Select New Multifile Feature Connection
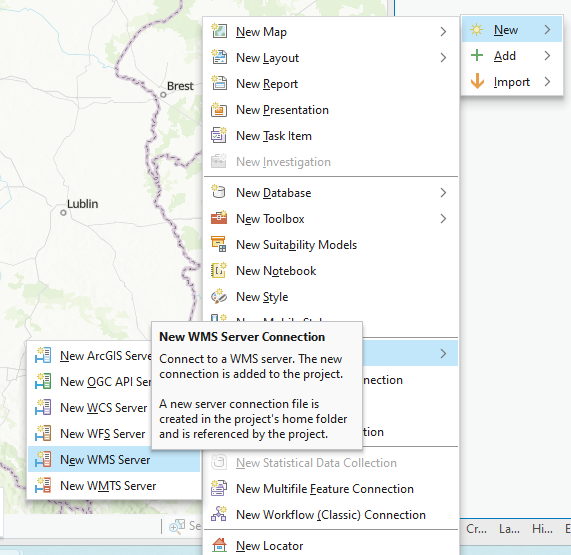Viewport: 571px width, 555px height. point(331,489)
